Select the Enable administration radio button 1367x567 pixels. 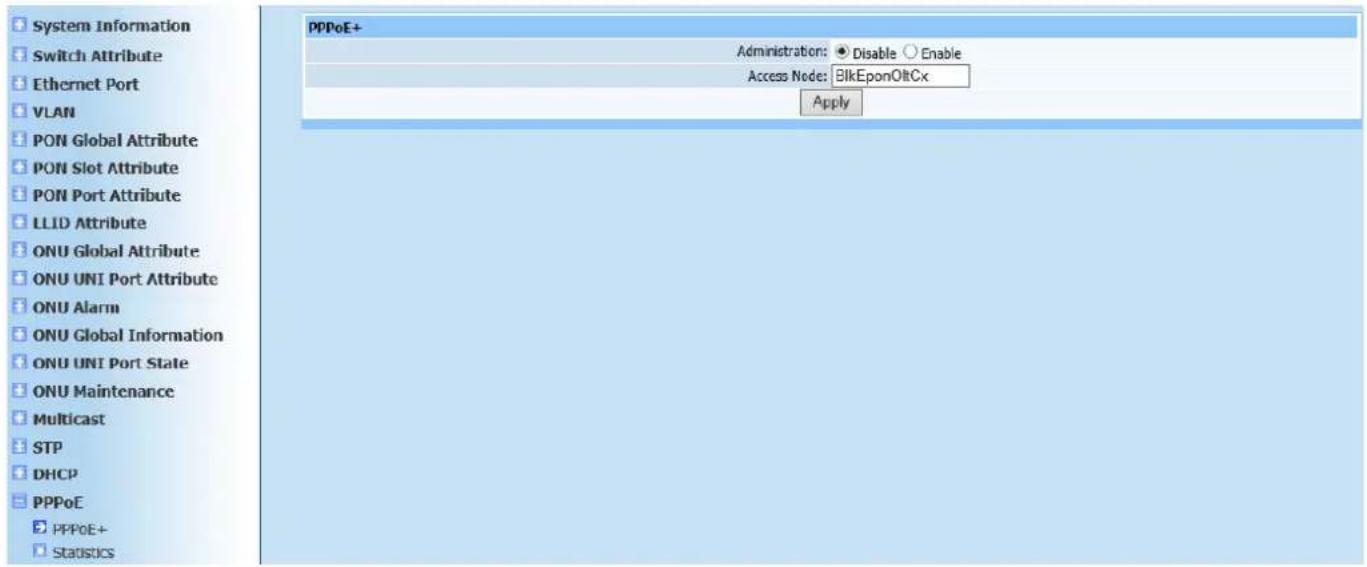[x=910, y=53]
